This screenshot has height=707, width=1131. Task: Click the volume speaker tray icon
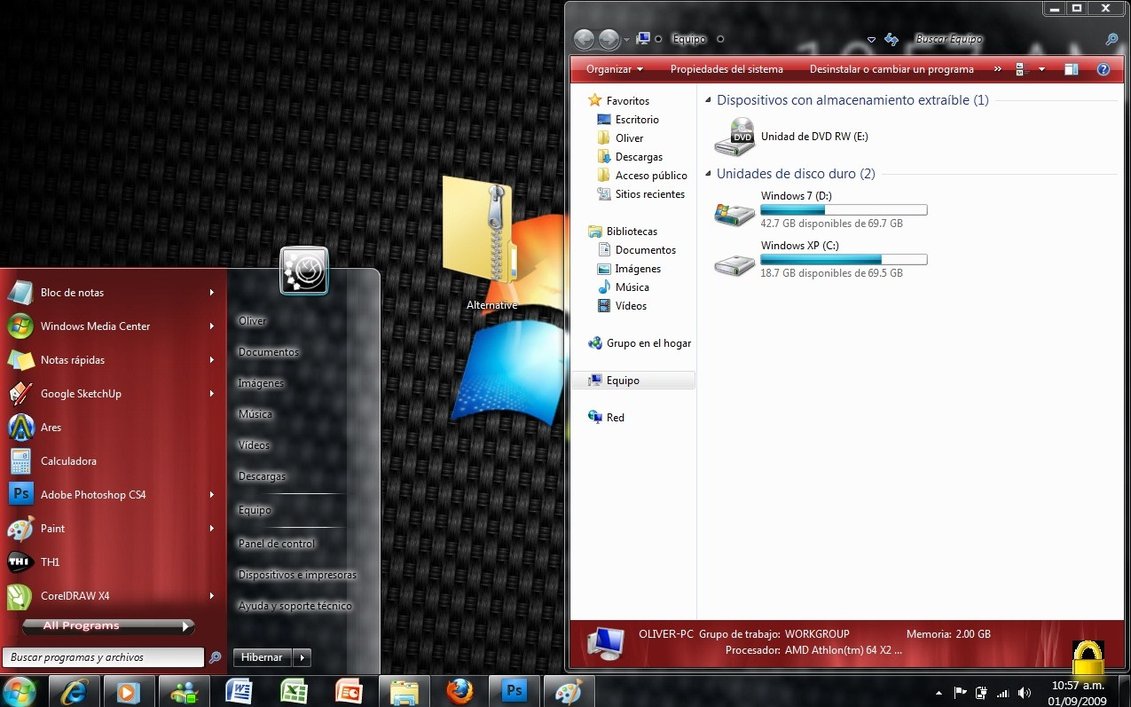[x=1024, y=693]
